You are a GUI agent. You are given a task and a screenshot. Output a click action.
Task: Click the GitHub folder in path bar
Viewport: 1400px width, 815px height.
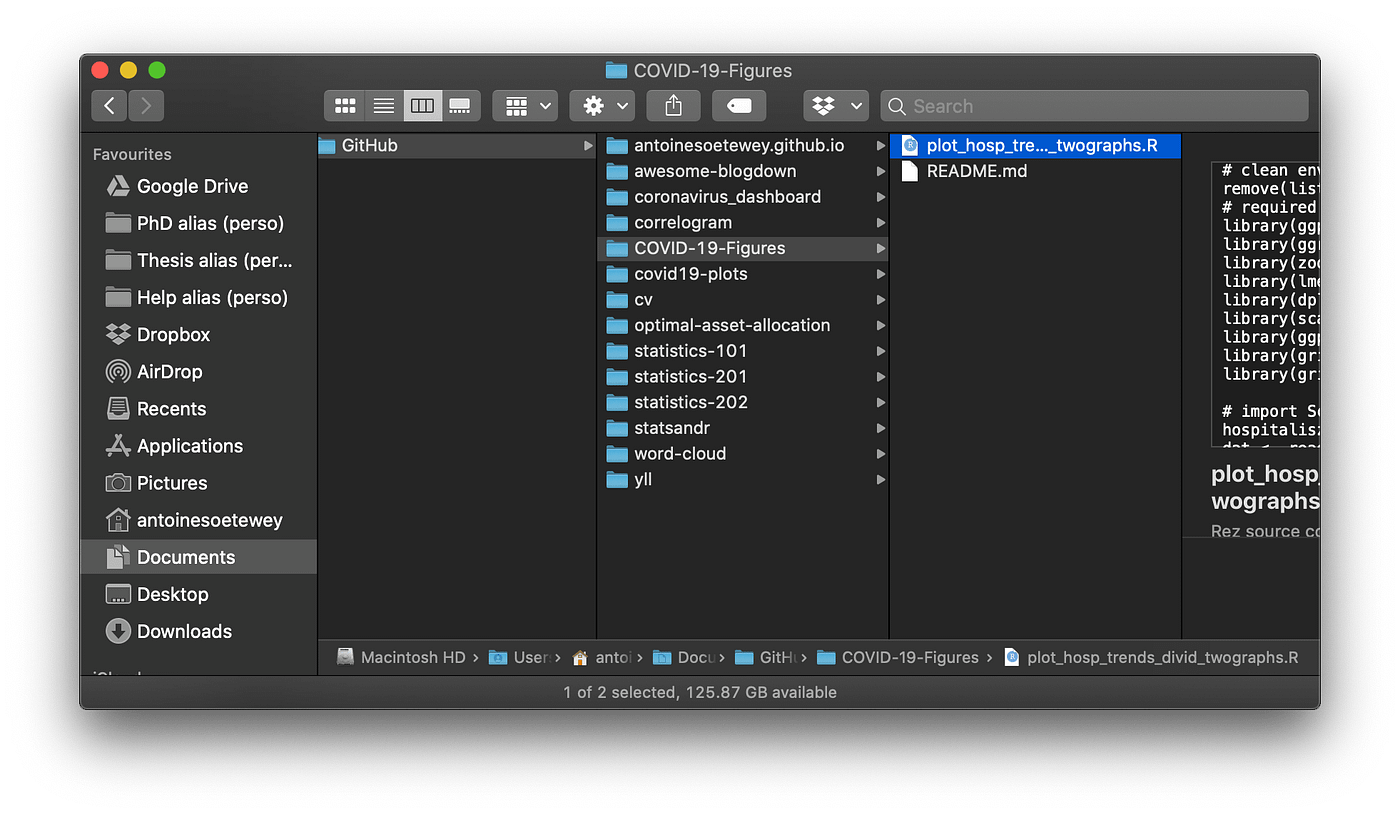pos(765,657)
